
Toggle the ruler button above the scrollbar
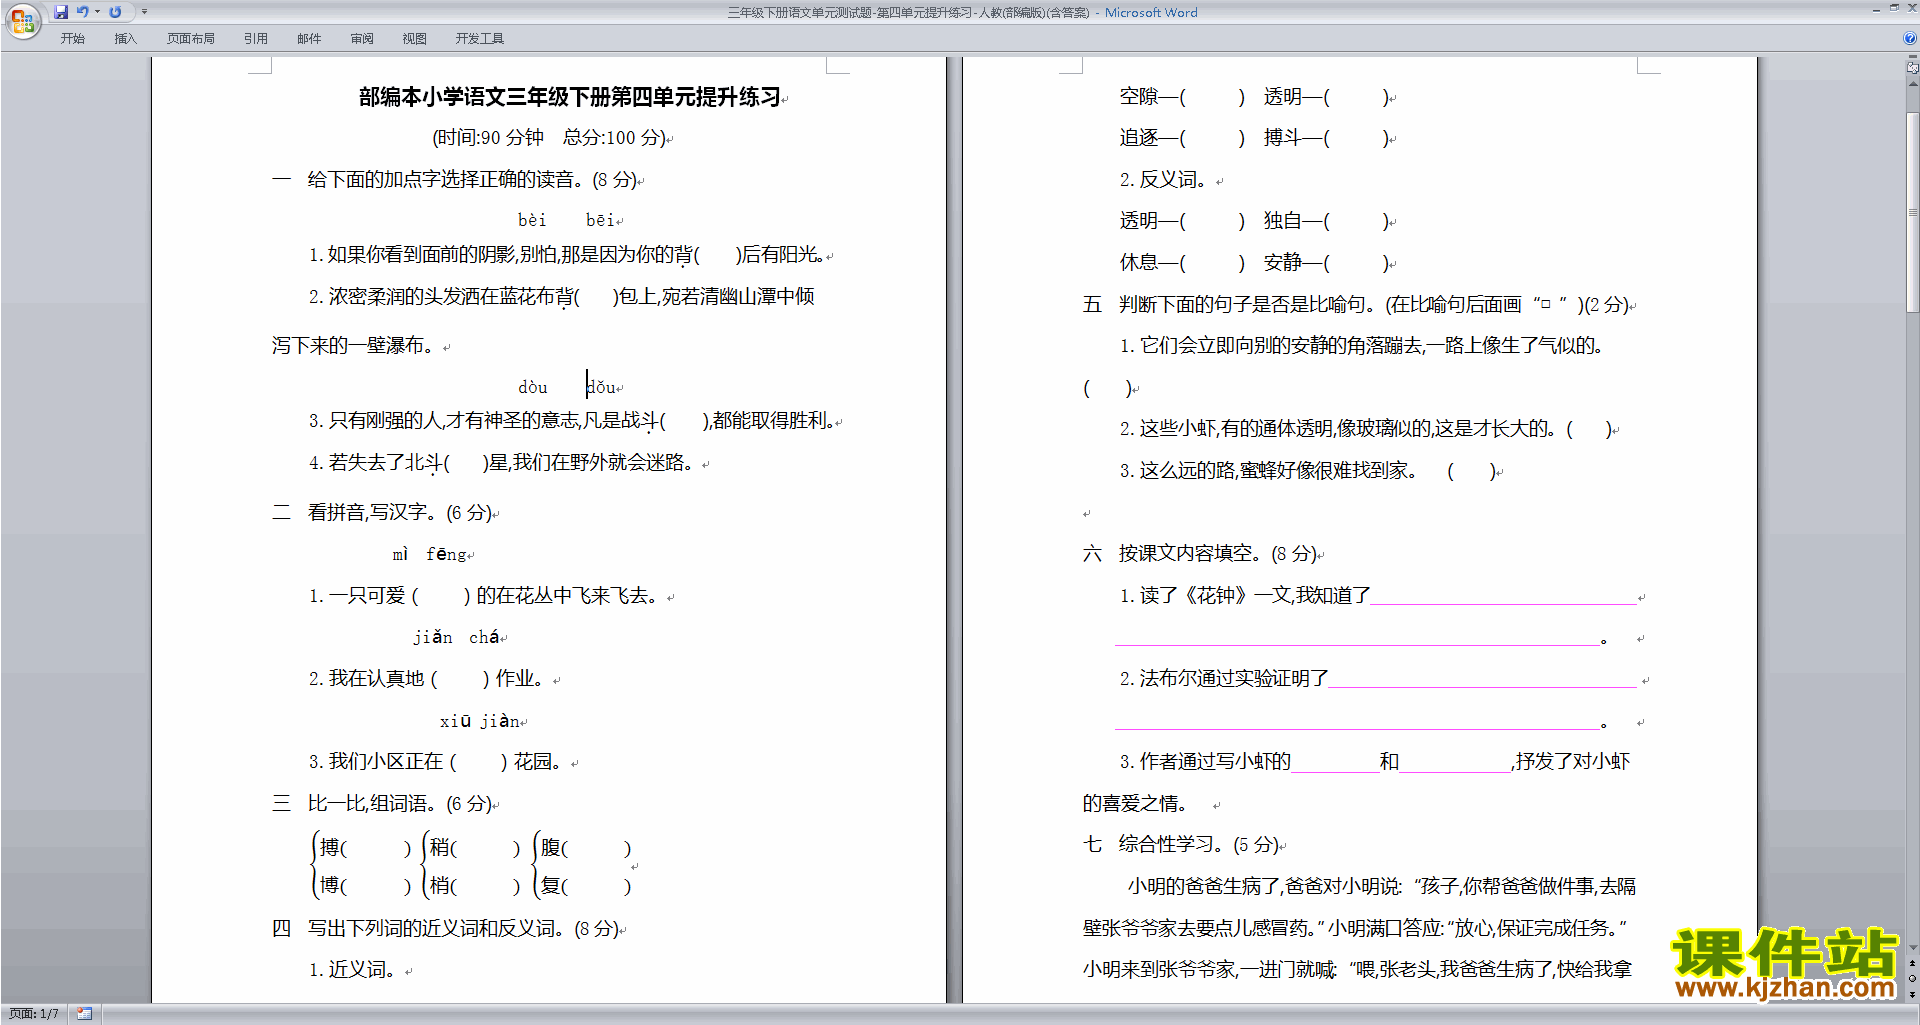pos(1912,68)
